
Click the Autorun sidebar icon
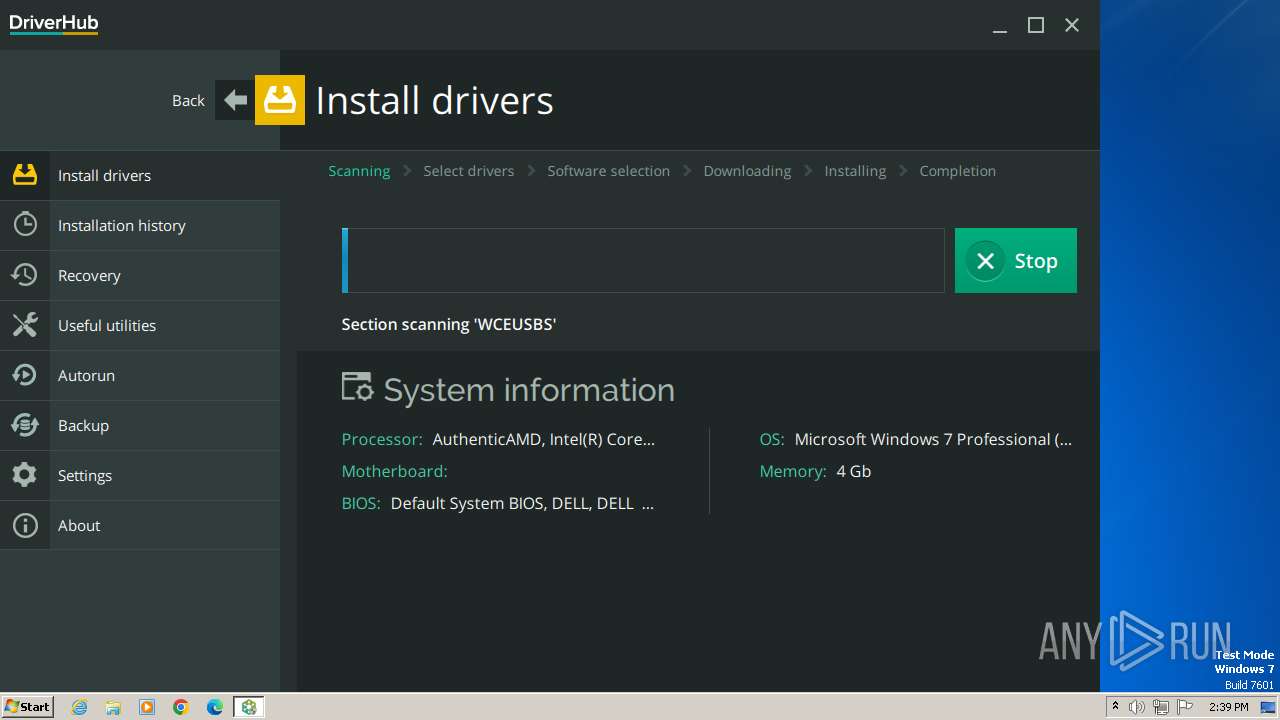coord(25,375)
